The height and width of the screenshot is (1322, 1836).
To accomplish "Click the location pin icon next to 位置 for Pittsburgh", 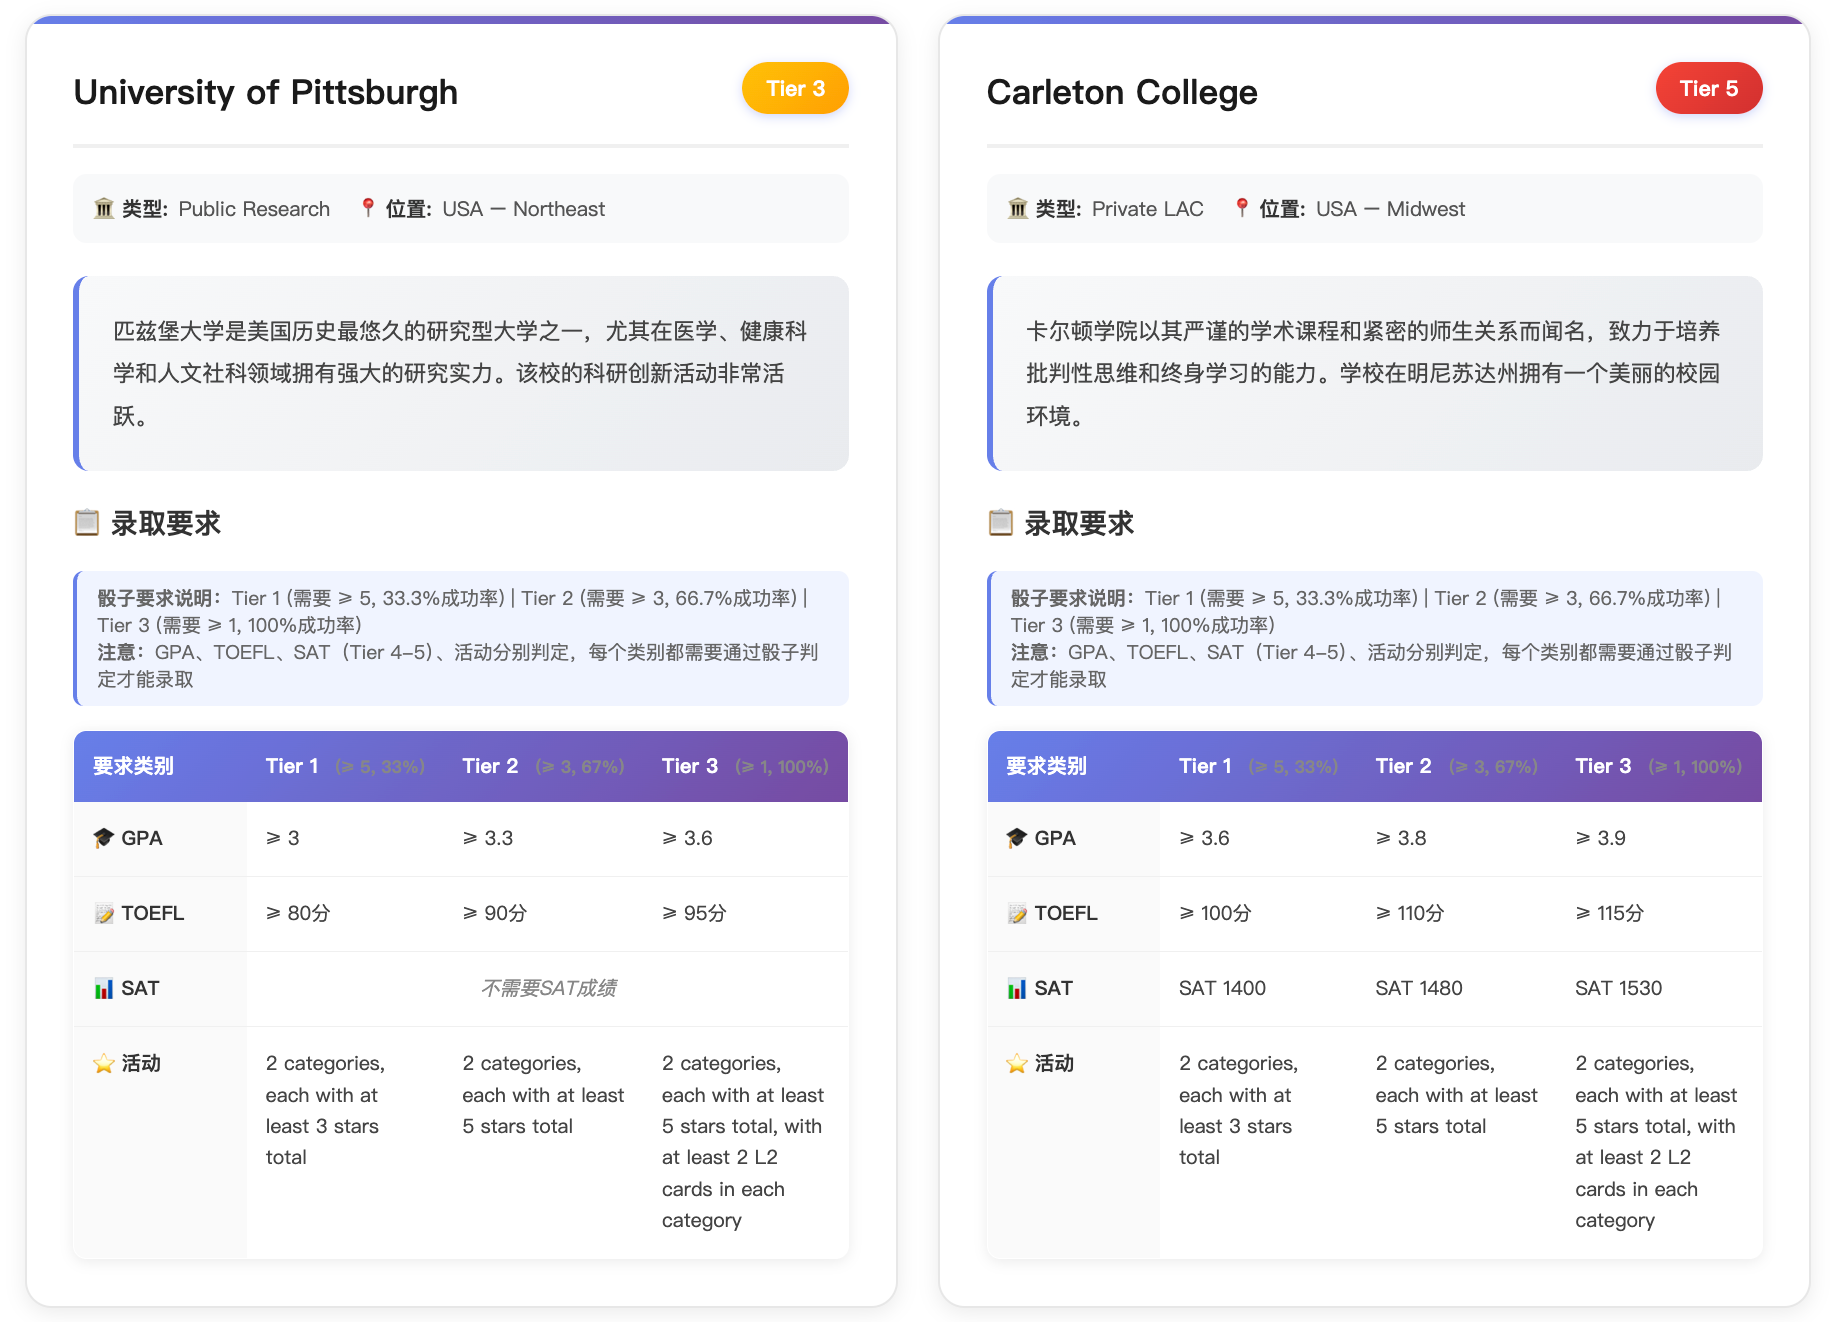I will click(367, 208).
